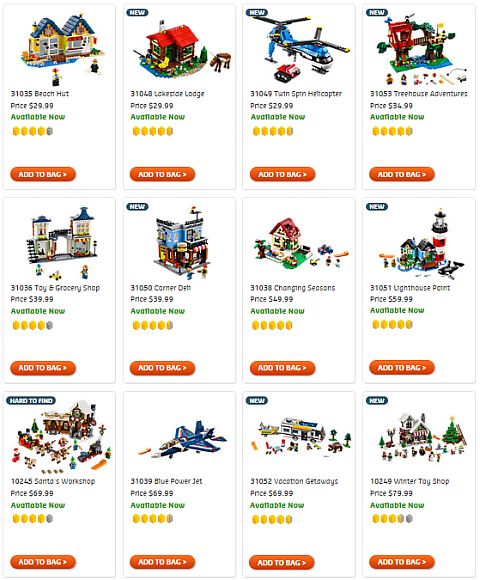This screenshot has width=480, height=580.
Task: Add 31048 Lakeside Lodge to bag
Action: 162,174
